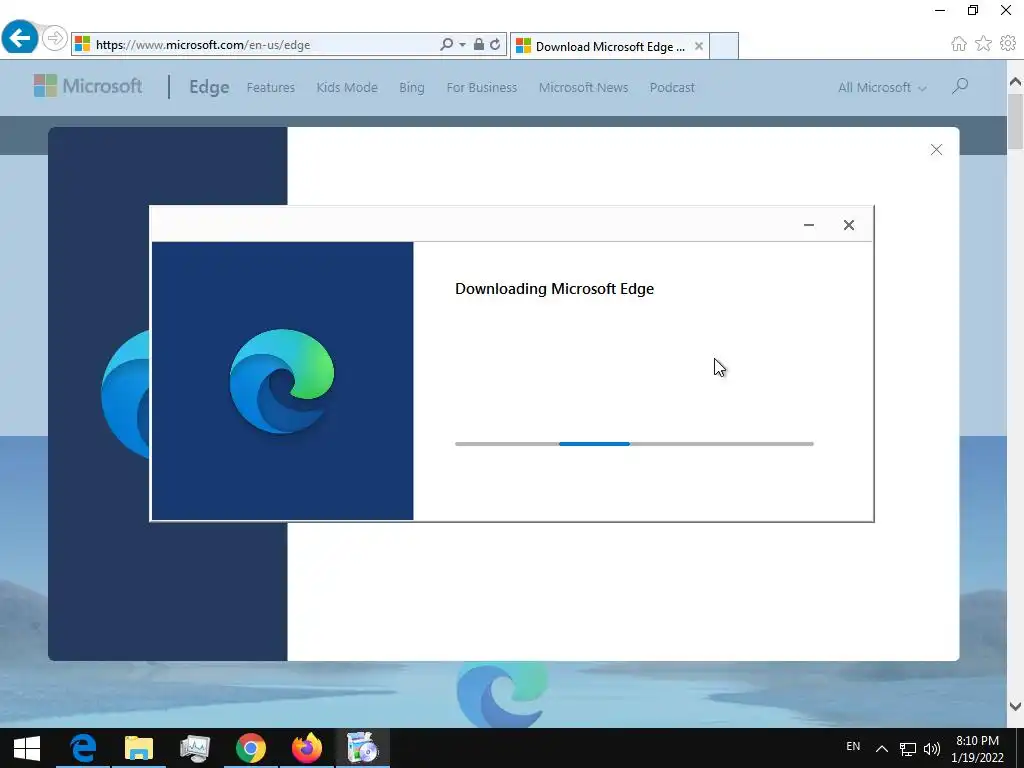Open the Podcast menu item
Image resolution: width=1024 pixels, height=768 pixels.
pyautogui.click(x=672, y=88)
